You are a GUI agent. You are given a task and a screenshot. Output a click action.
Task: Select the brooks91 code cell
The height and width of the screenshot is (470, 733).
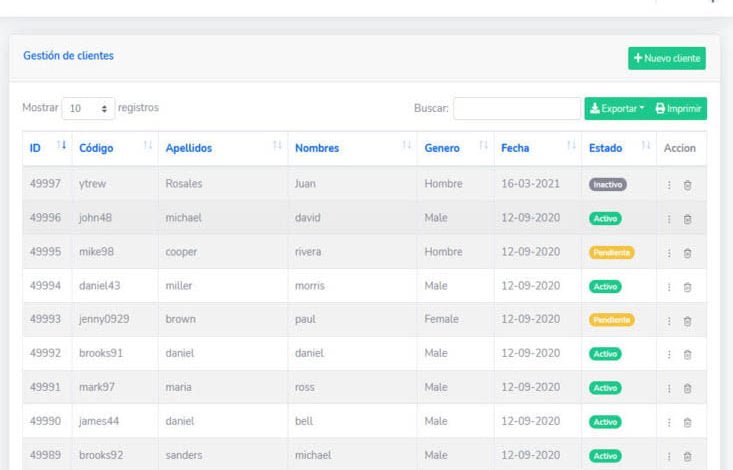click(115, 353)
